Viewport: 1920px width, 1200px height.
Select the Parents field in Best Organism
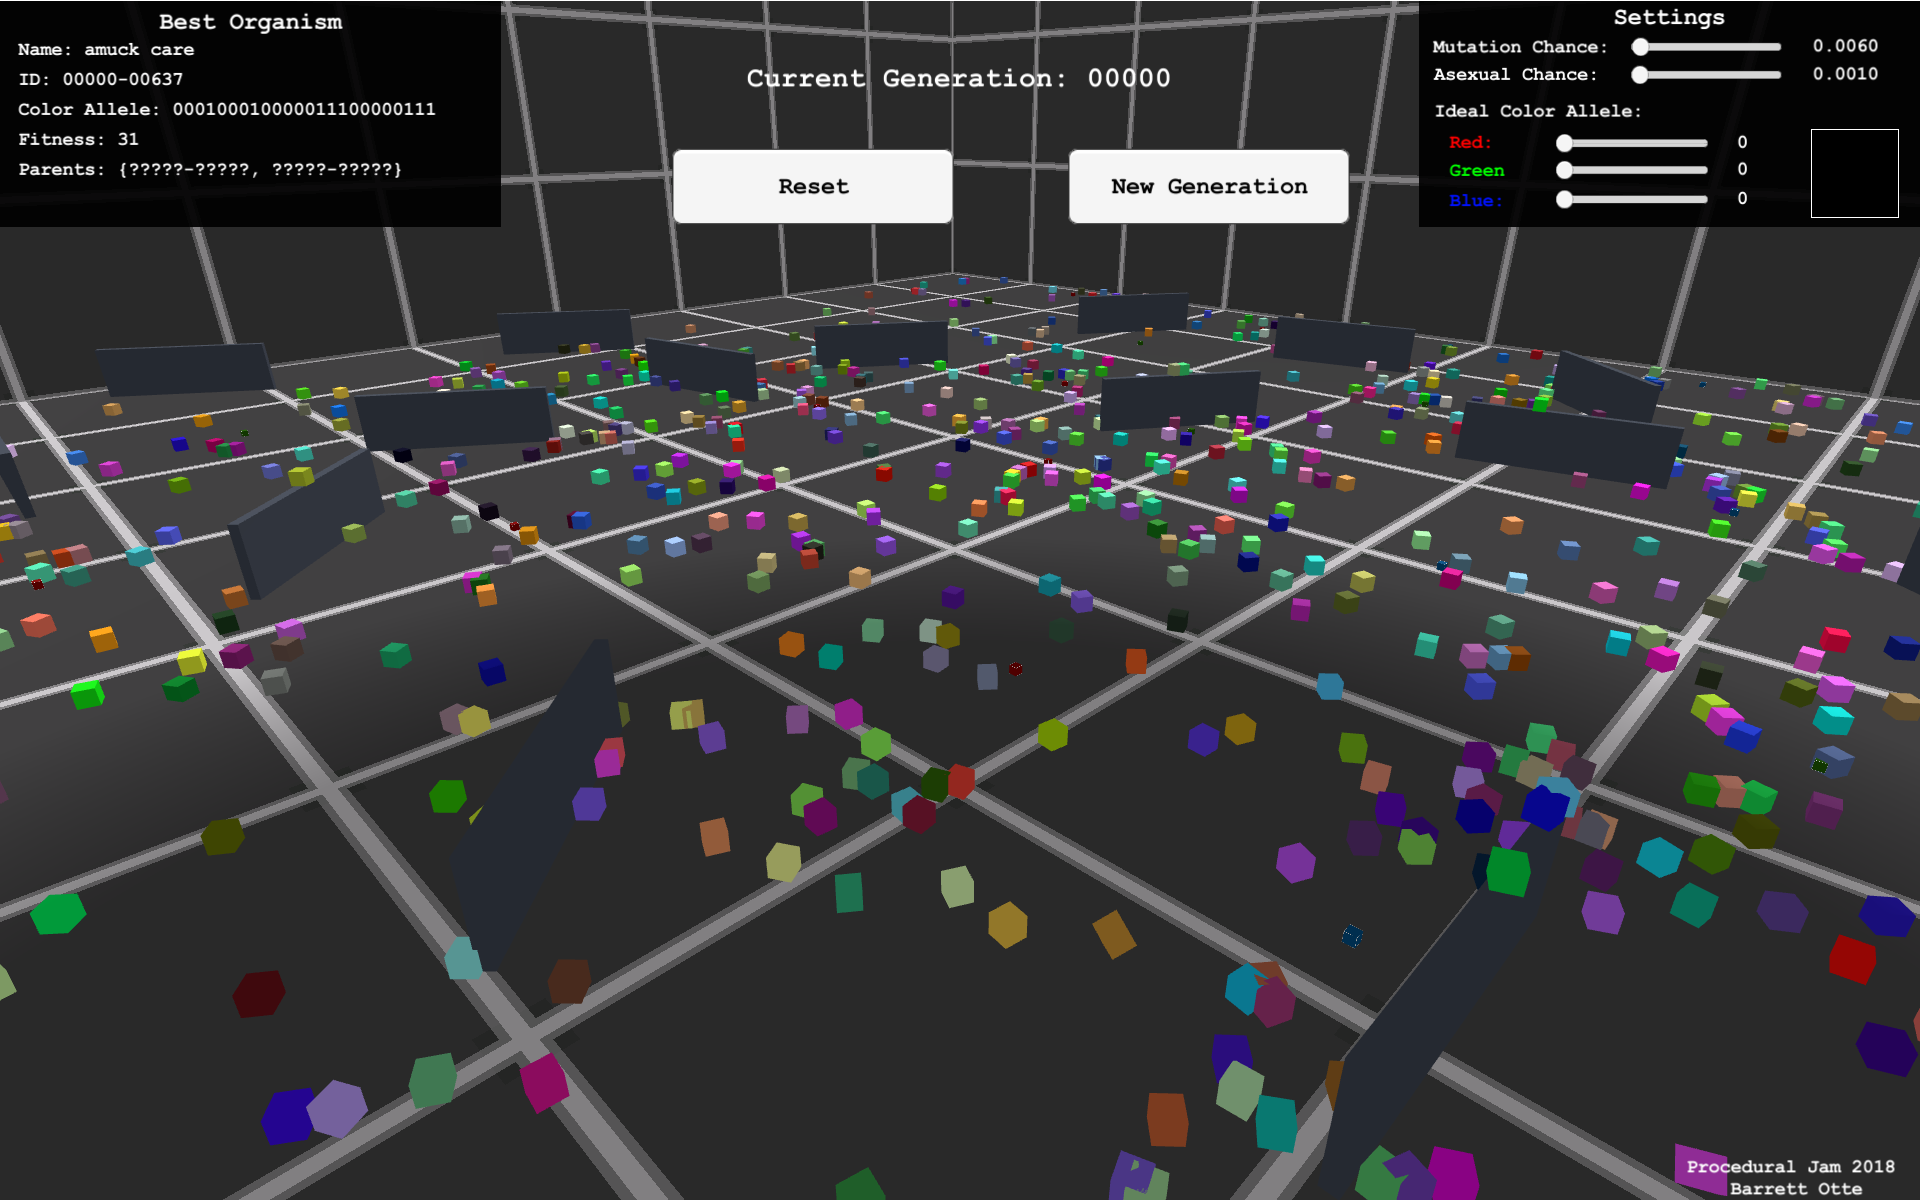coord(210,170)
